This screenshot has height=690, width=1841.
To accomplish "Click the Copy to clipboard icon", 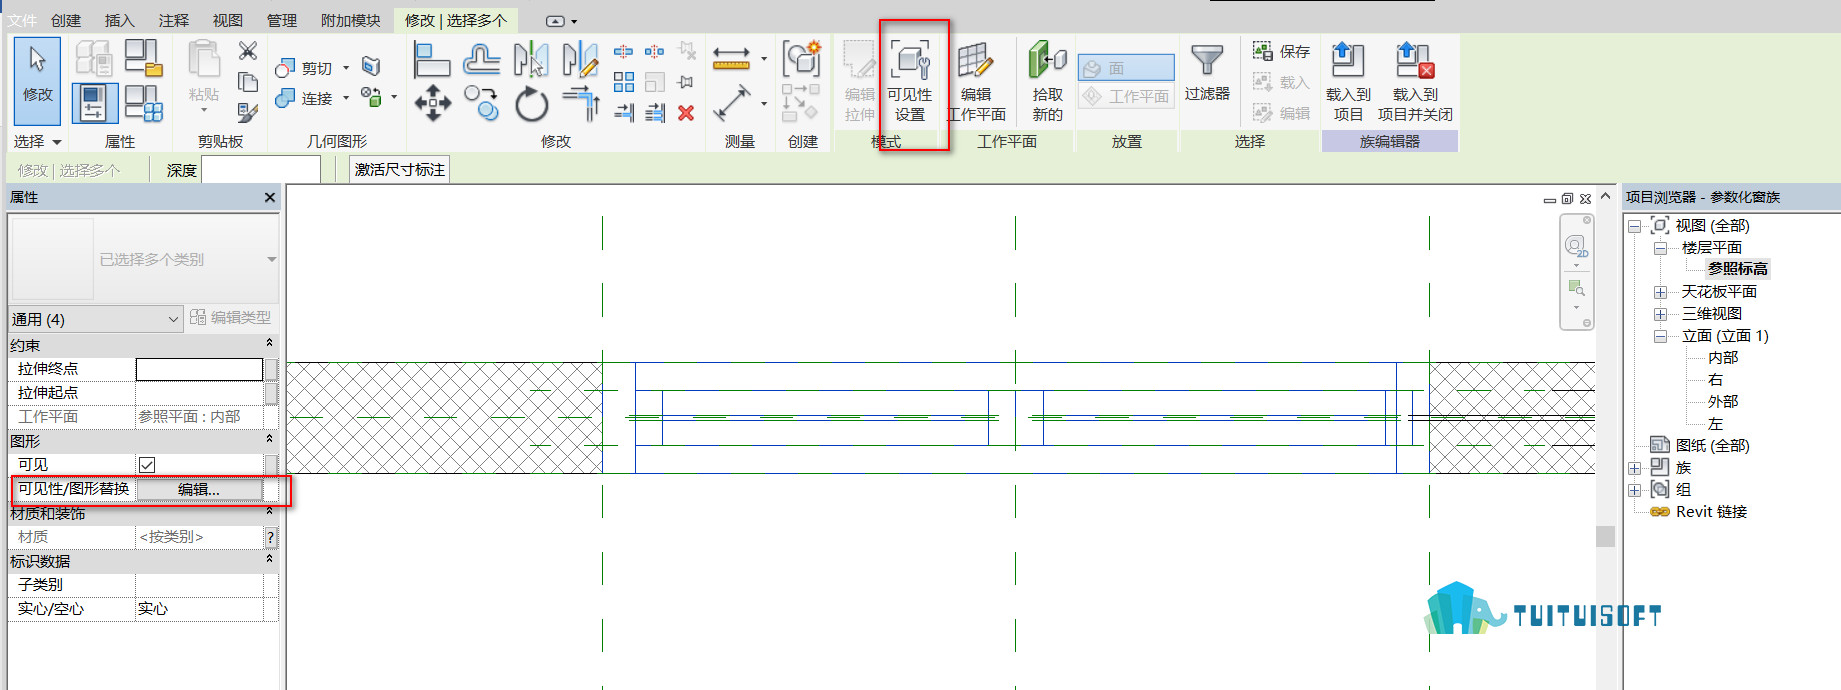I will [x=248, y=81].
